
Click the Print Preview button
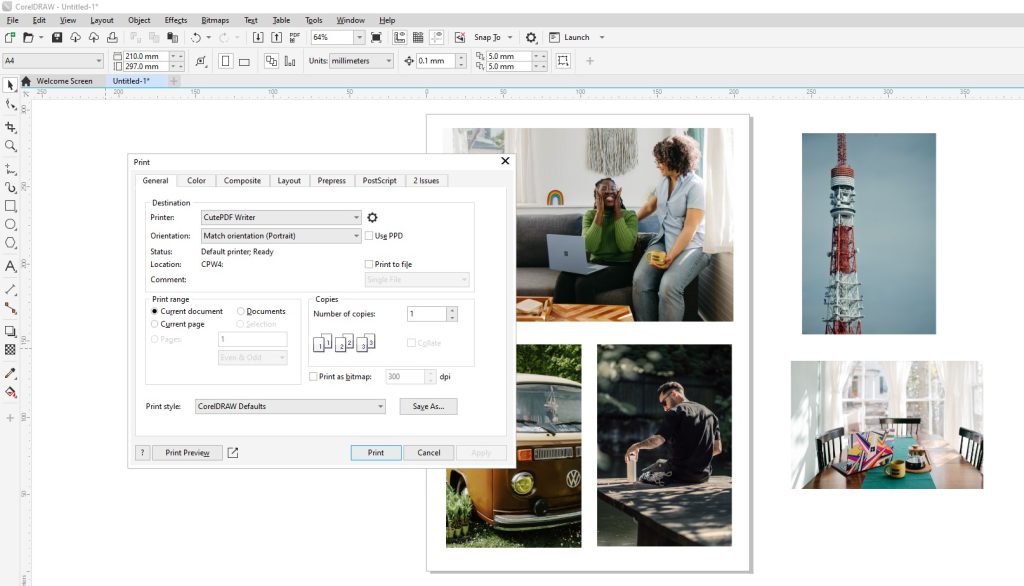pos(187,453)
